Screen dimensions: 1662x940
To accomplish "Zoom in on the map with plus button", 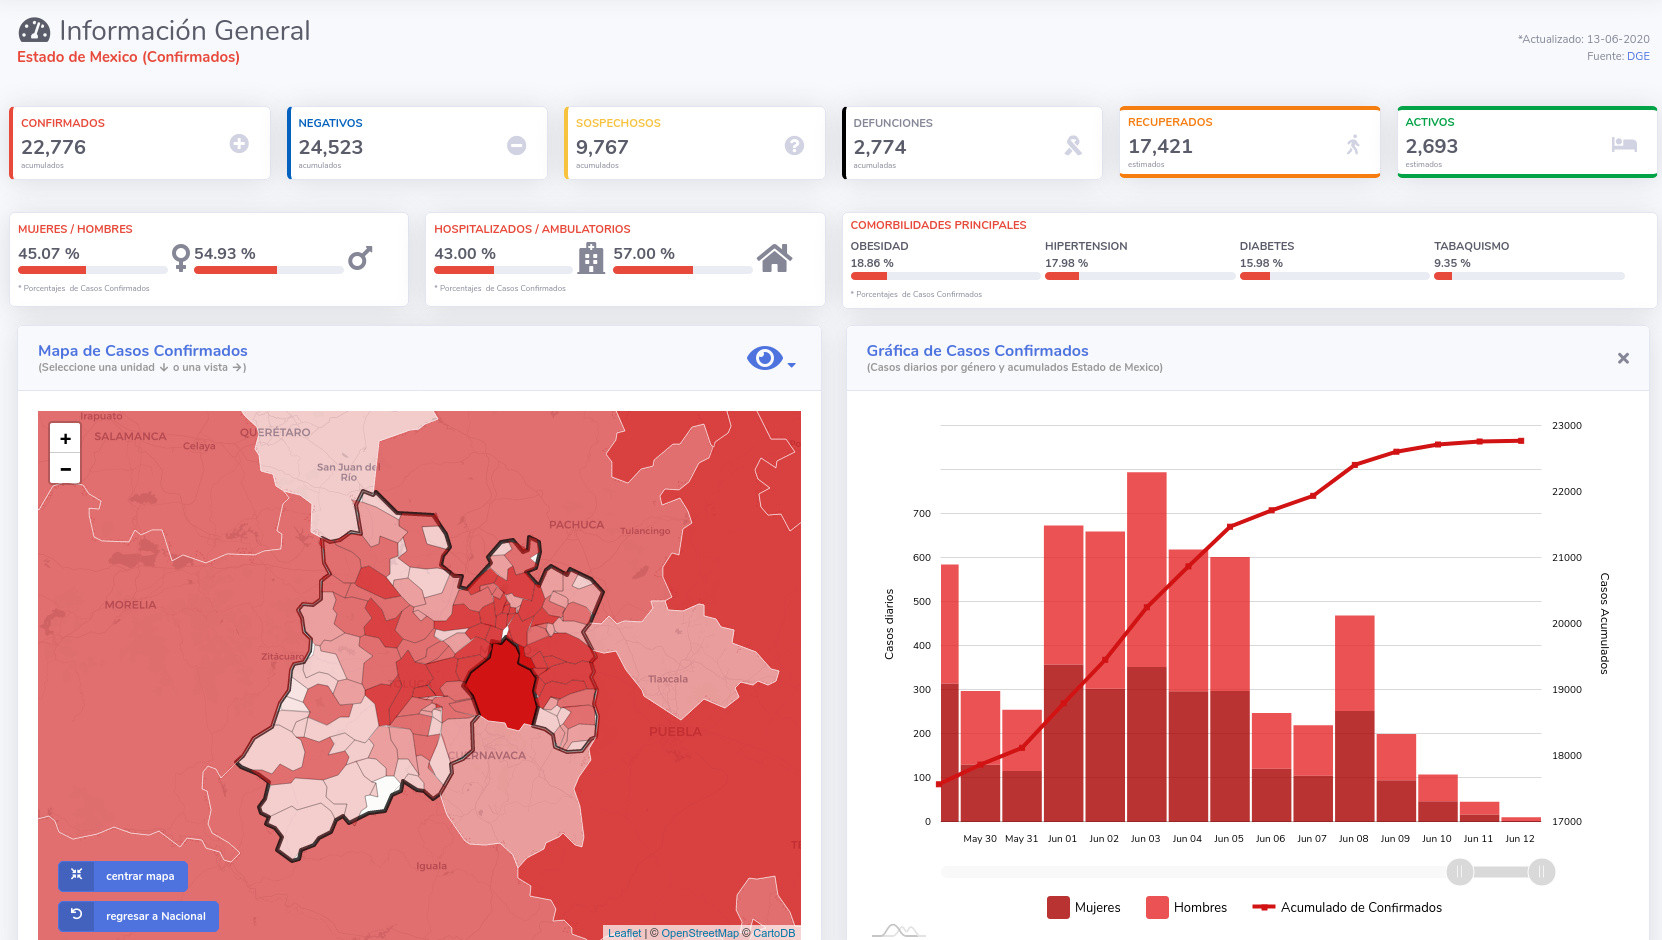I will coord(65,438).
